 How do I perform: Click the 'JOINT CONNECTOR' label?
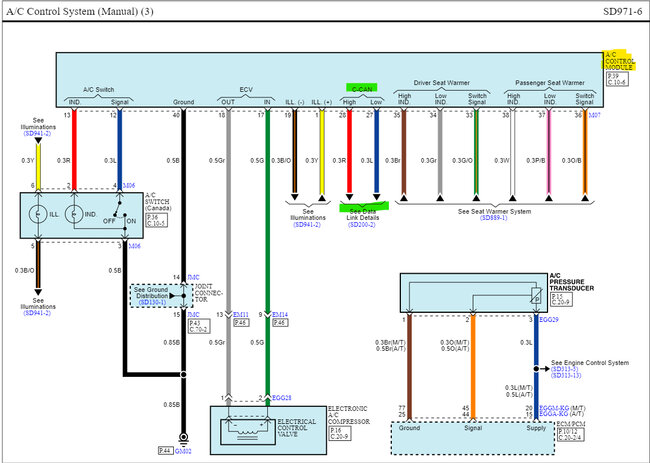209,293
